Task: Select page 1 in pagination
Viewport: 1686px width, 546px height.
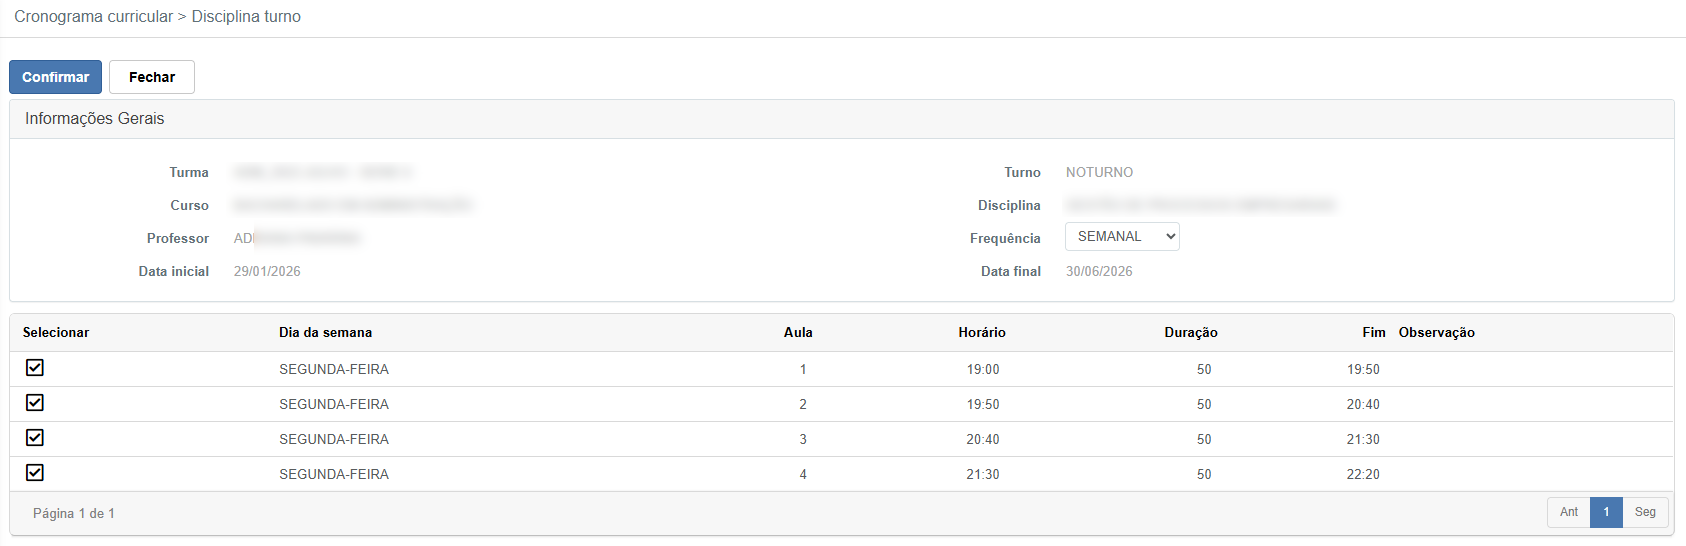Action: (1606, 512)
